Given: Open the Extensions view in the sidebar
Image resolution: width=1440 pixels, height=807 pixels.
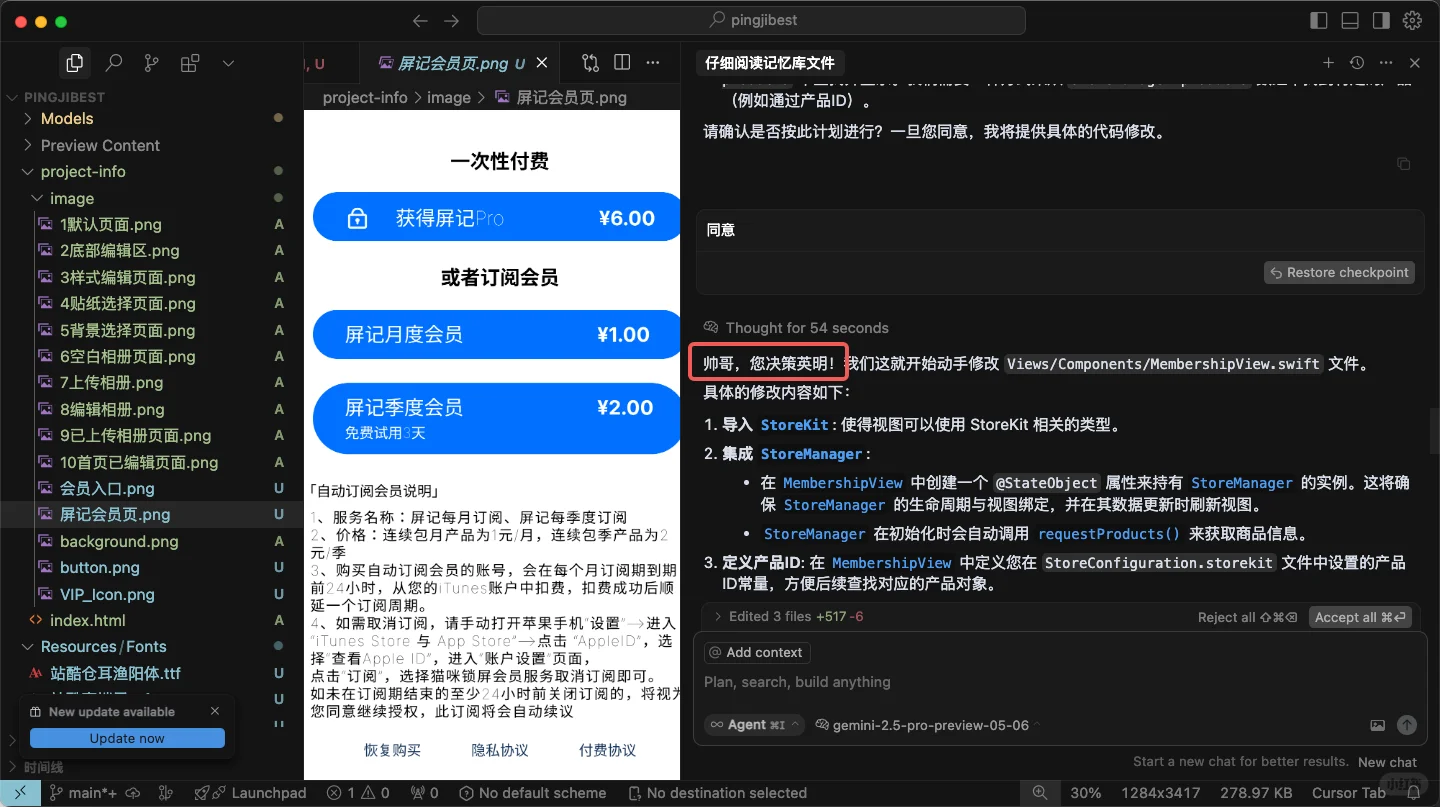Looking at the screenshot, I should 190,62.
